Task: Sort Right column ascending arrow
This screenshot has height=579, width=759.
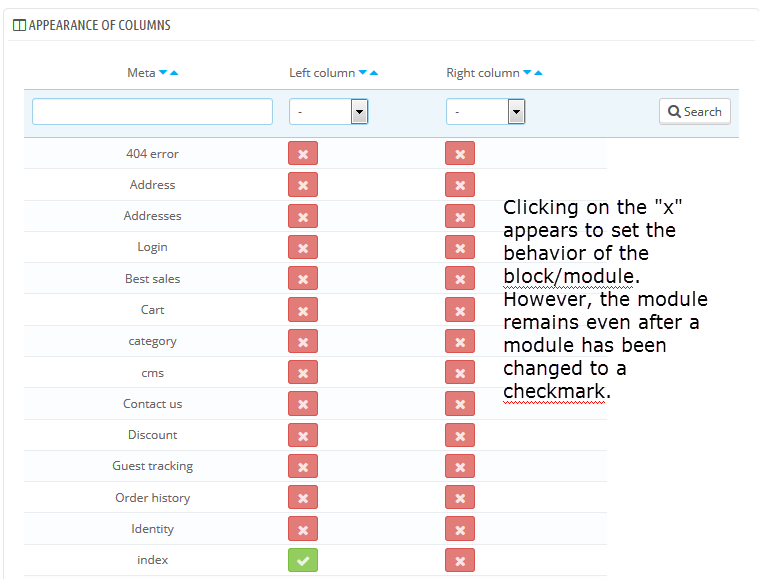Action: [539, 73]
